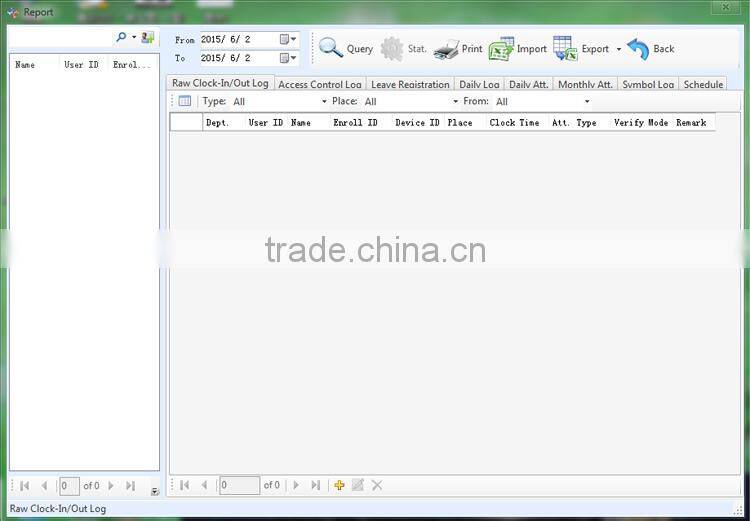Click the search magnifier in left panel
750x521 pixels.
coord(122,37)
